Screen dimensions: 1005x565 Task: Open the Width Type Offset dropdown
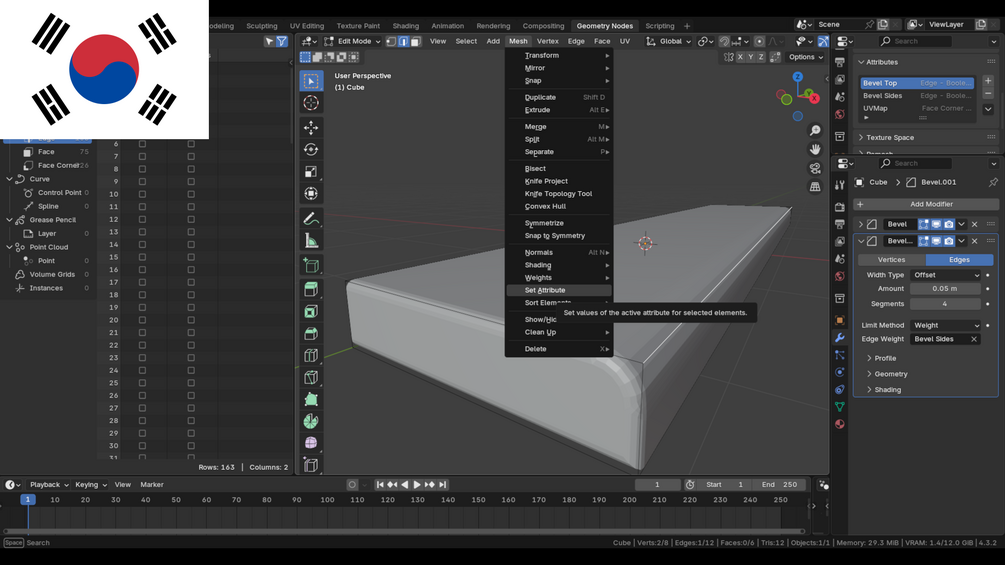[945, 275]
